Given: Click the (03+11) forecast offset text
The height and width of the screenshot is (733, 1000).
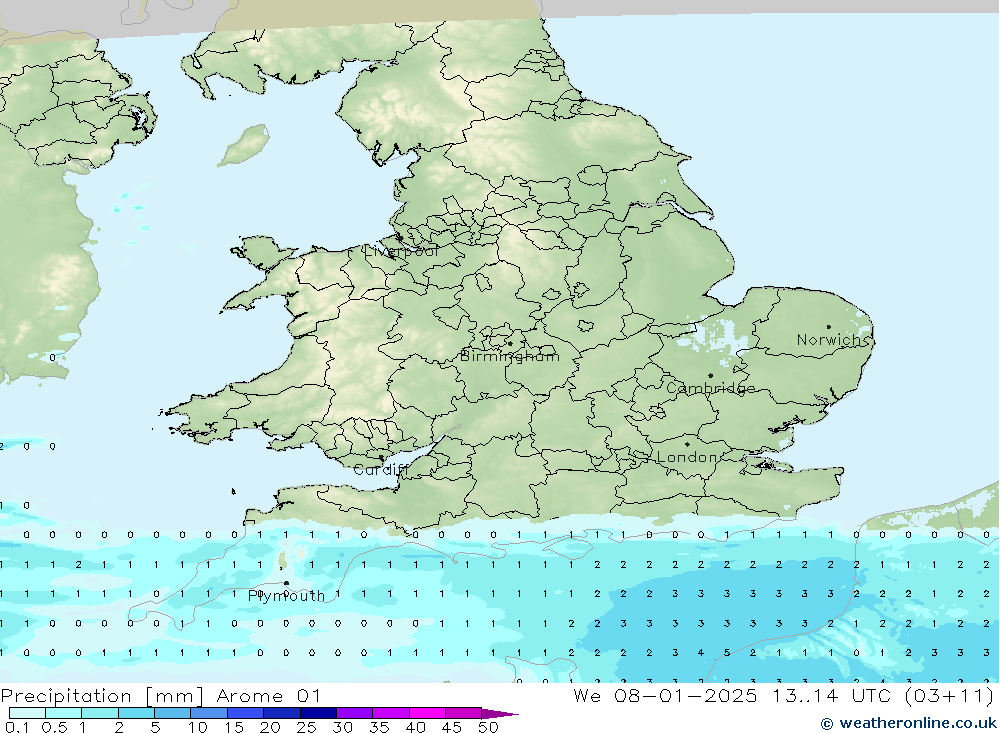Looking at the screenshot, I should click(x=950, y=695).
